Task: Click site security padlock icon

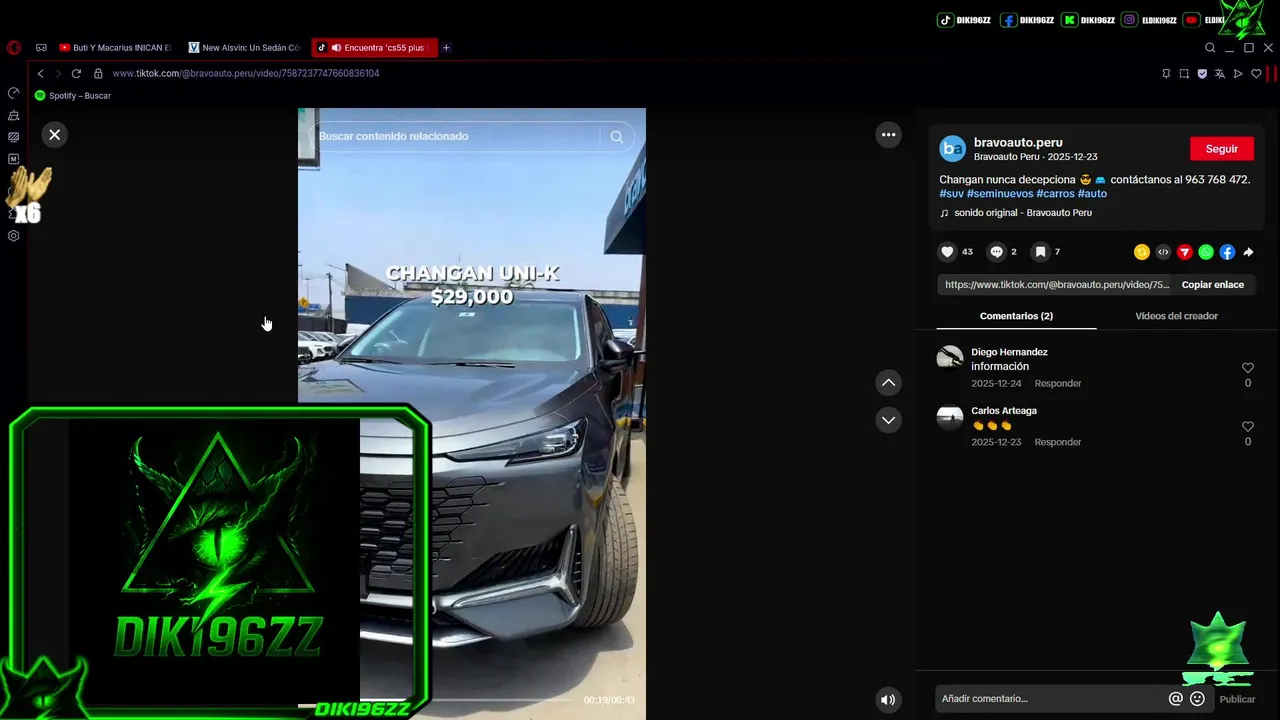Action: 98,73
